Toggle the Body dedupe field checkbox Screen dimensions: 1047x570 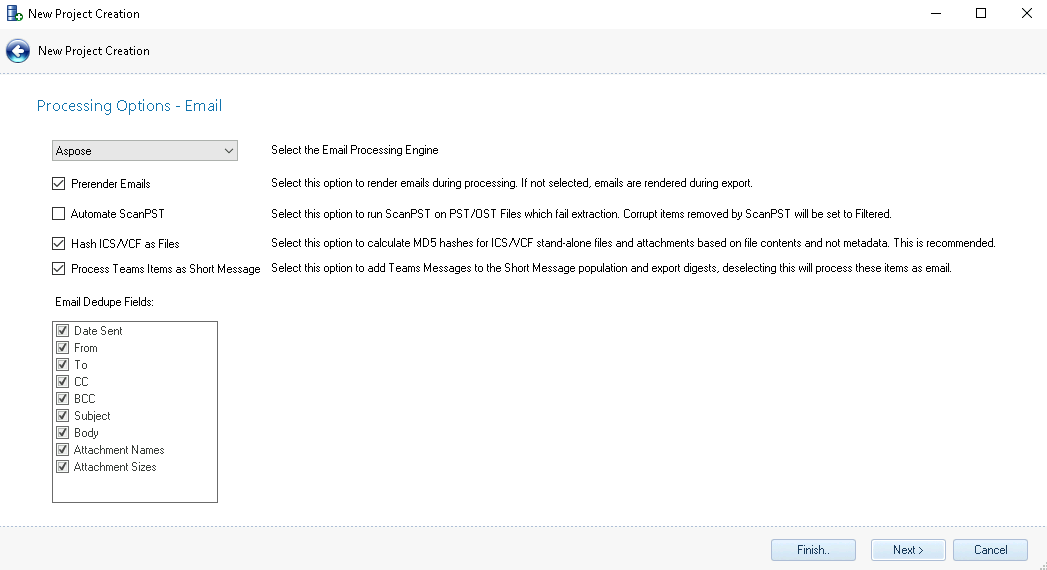(x=63, y=433)
